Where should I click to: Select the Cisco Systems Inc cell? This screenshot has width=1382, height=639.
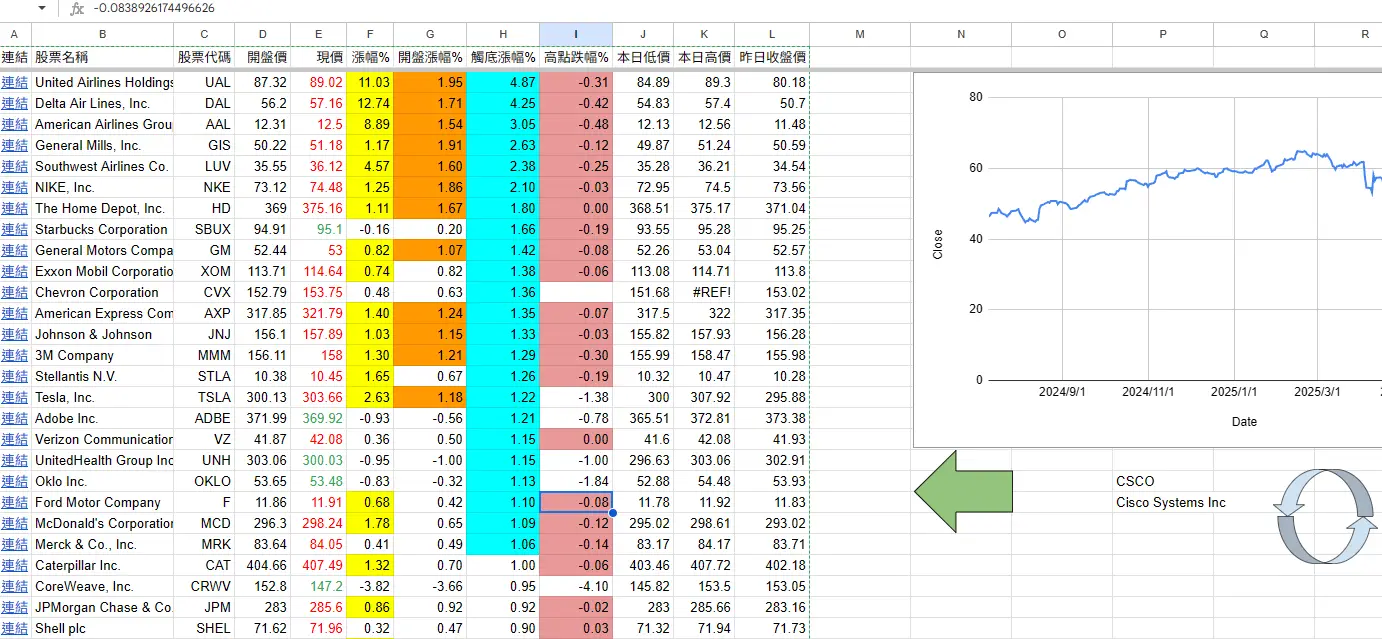click(x=1163, y=502)
